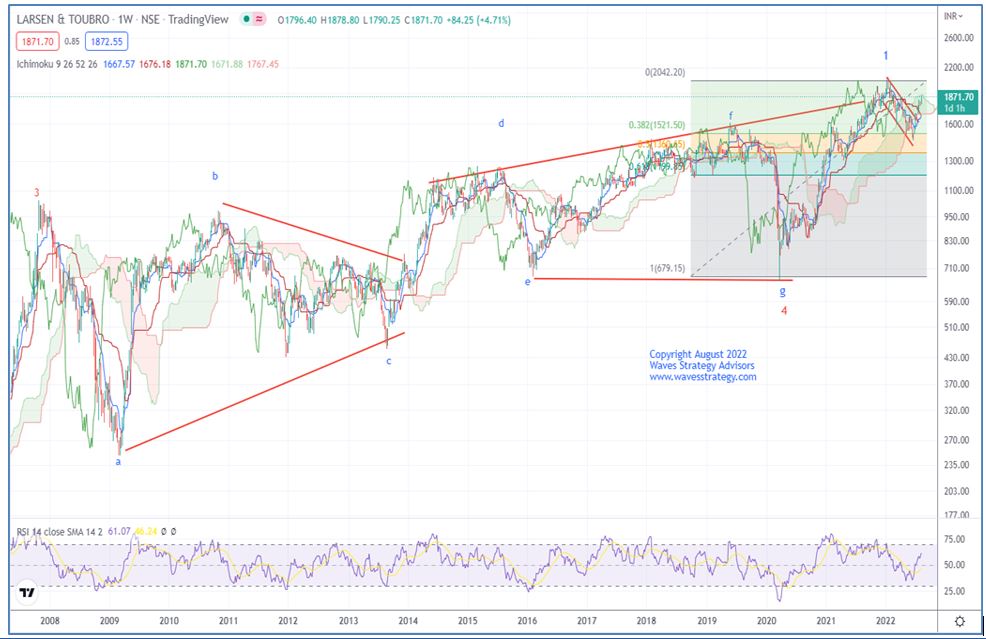Click the 2015 label on time axis
The image size is (986, 639).
(467, 621)
